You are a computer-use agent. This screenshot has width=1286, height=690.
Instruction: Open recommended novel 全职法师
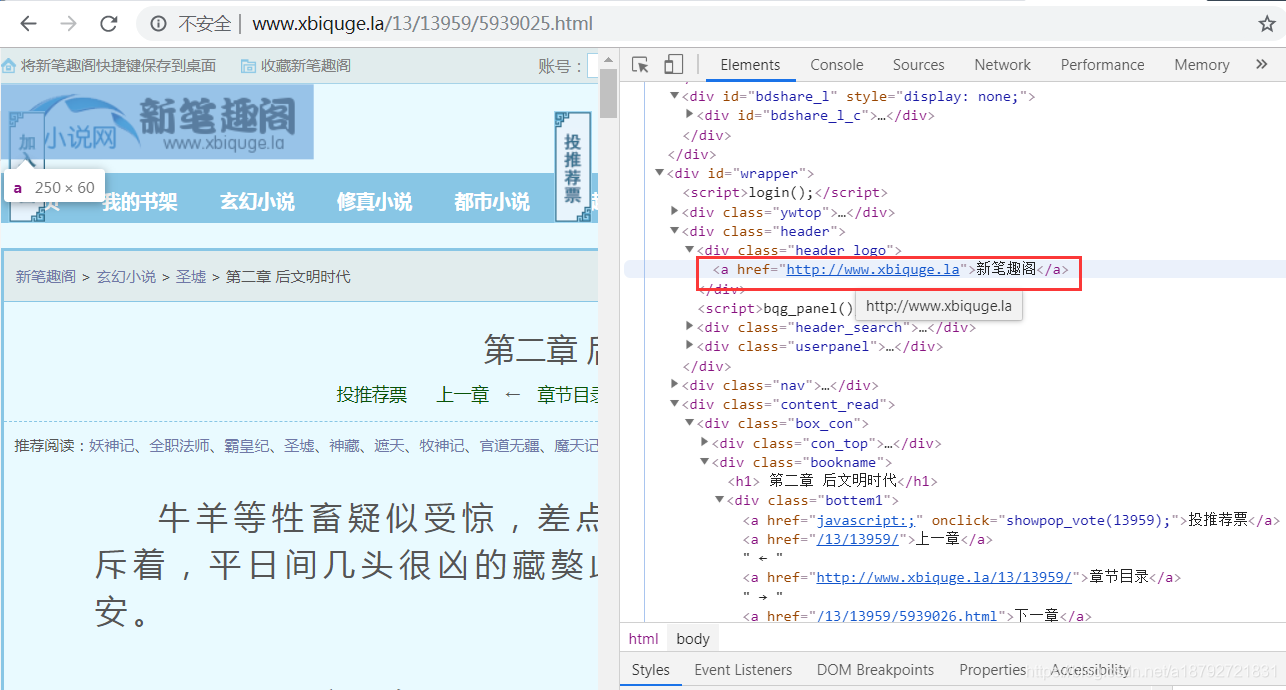[x=180, y=446]
